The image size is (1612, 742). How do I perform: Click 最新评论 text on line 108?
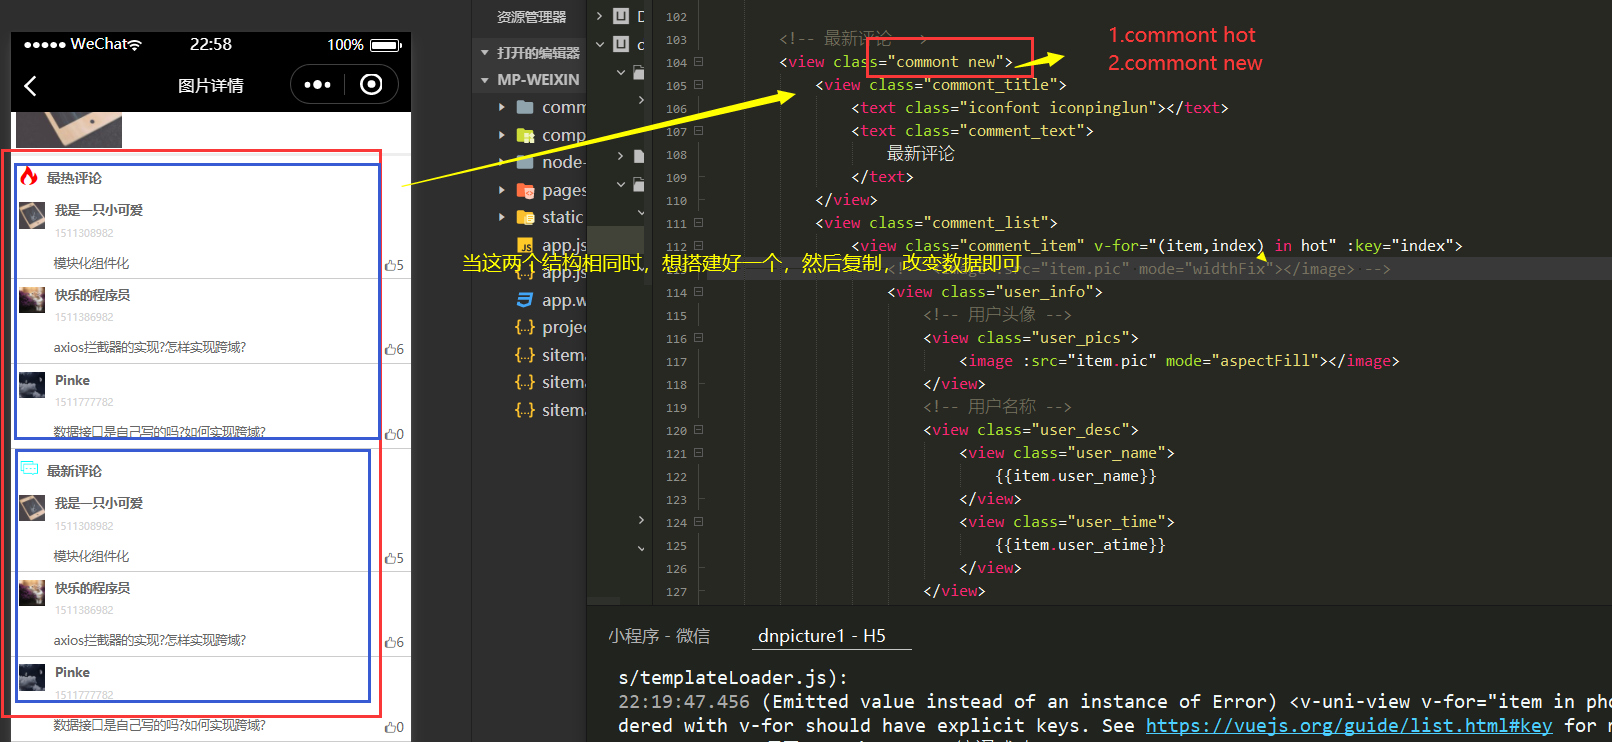921,154
